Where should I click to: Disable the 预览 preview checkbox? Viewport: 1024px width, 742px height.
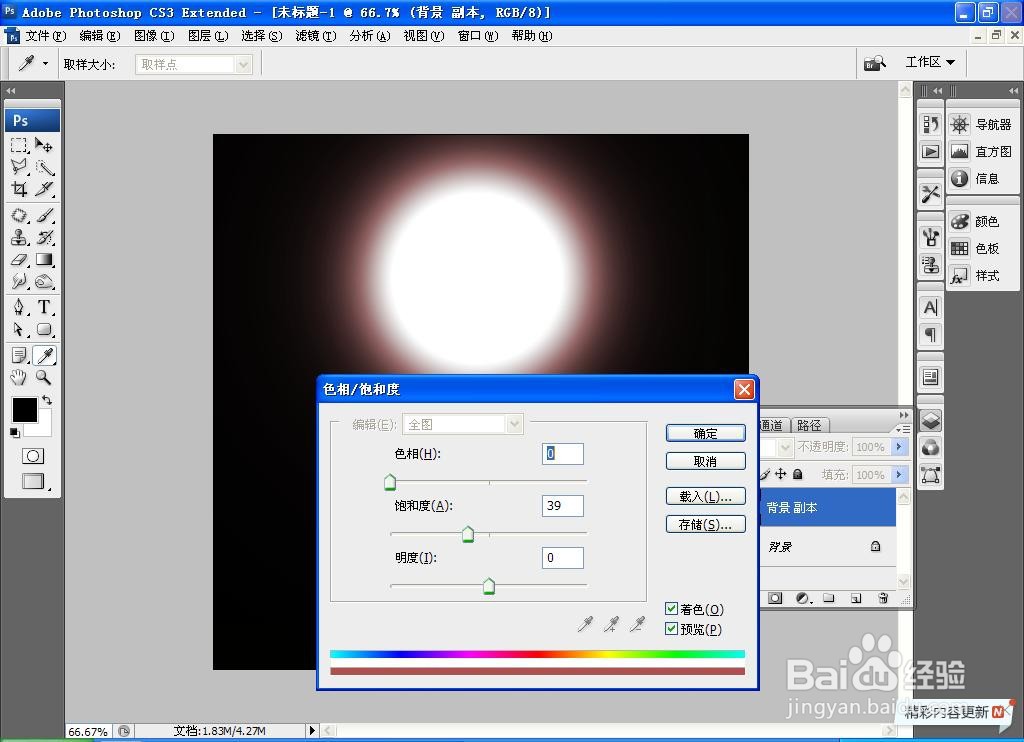pyautogui.click(x=670, y=629)
